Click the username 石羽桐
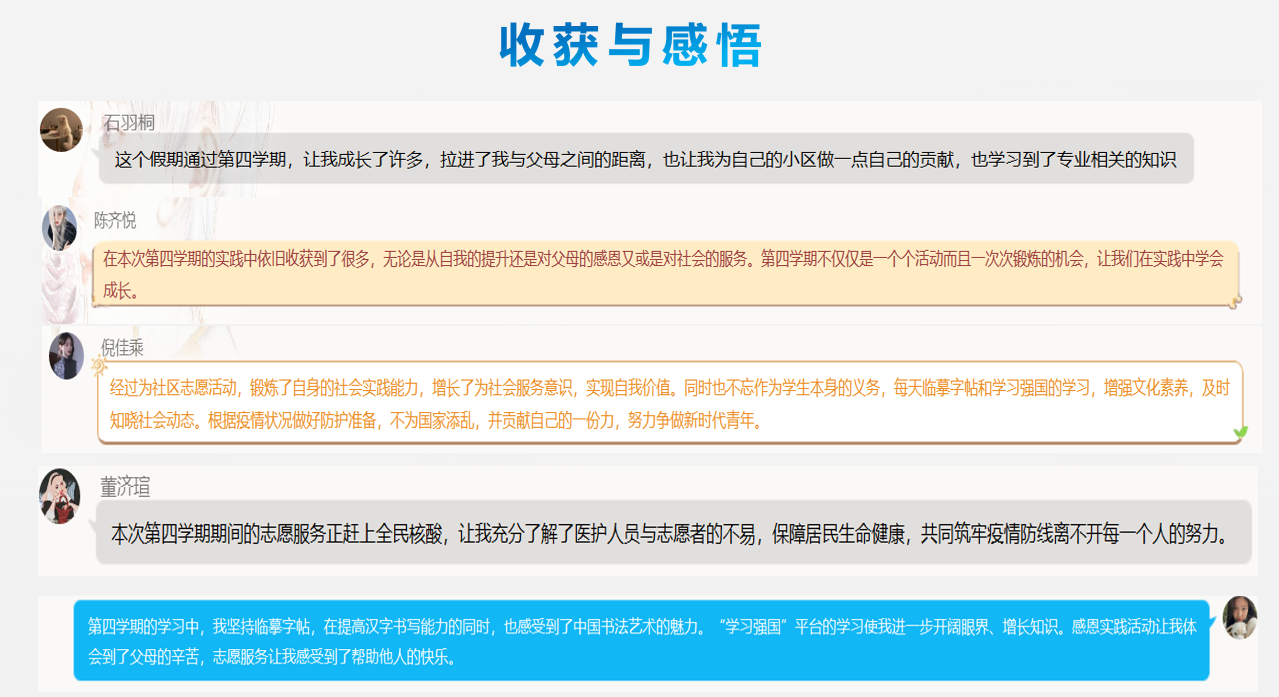 tap(129, 122)
